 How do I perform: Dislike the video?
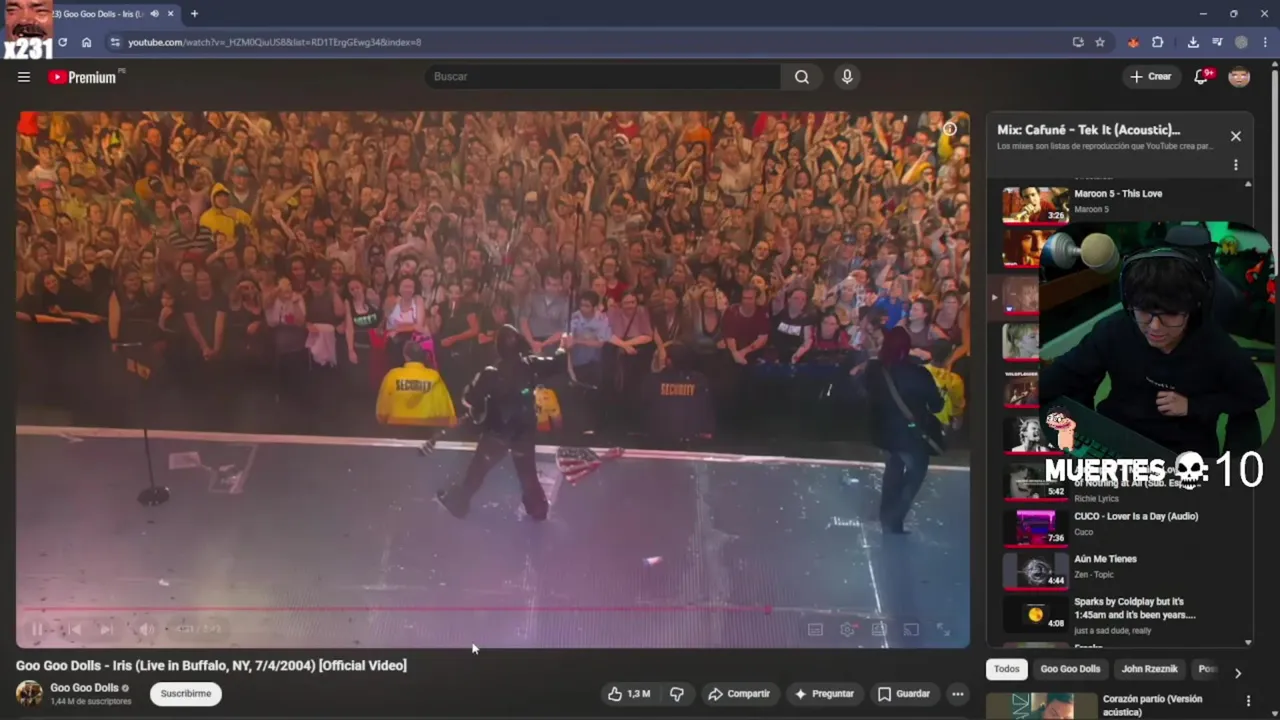pyautogui.click(x=677, y=693)
